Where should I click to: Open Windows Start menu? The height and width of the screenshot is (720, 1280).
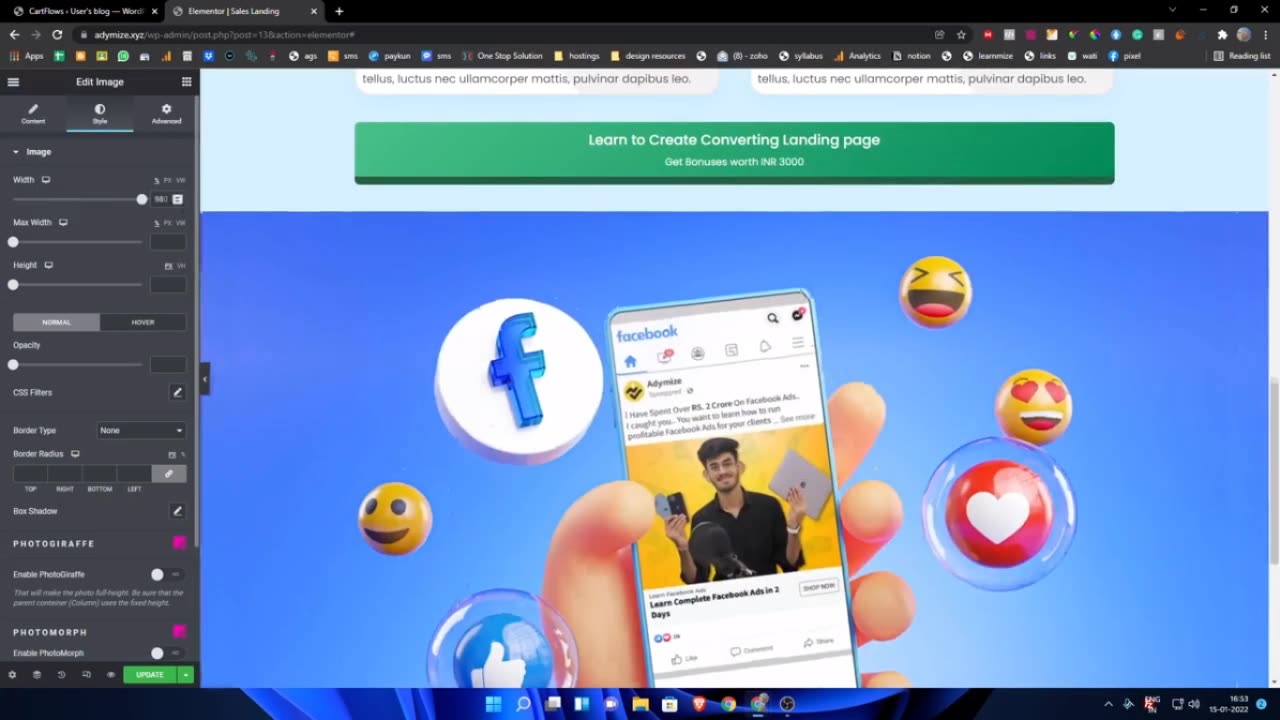click(493, 704)
